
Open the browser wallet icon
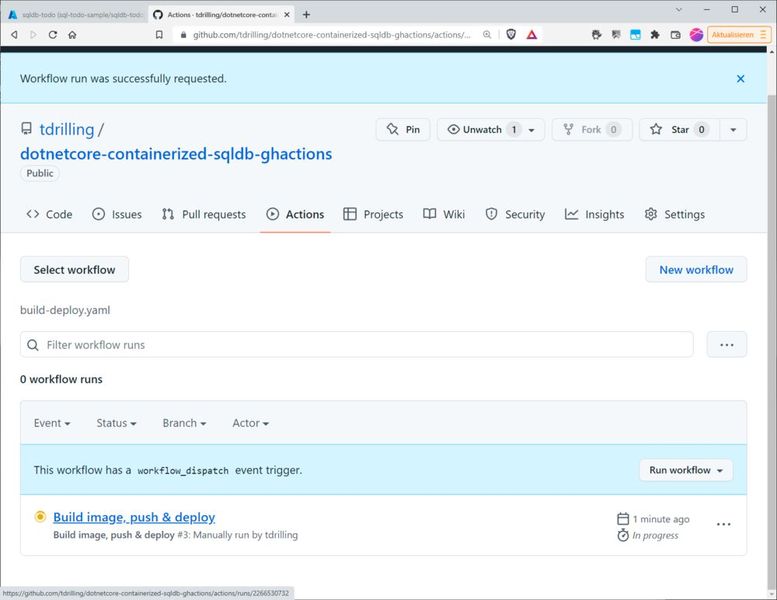675,35
